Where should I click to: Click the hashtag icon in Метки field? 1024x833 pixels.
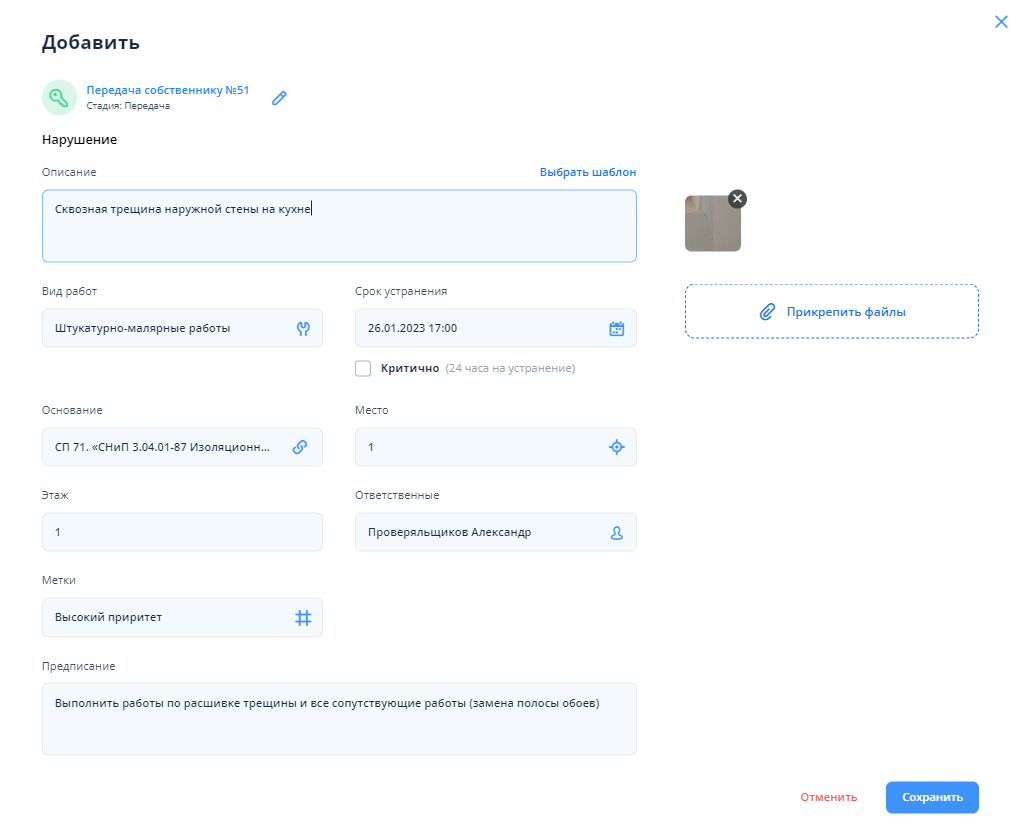[x=303, y=618]
